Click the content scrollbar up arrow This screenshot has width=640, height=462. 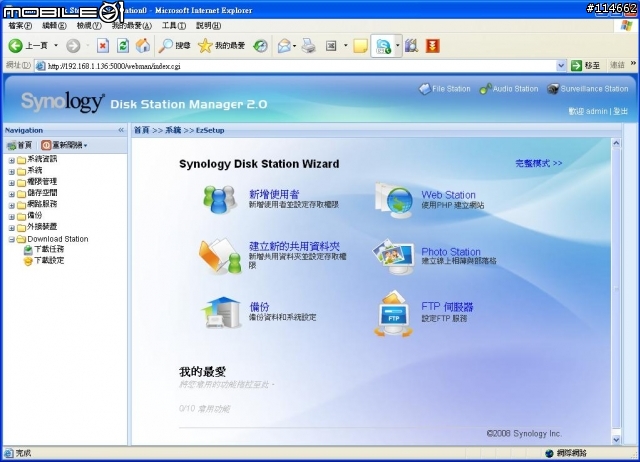616,143
